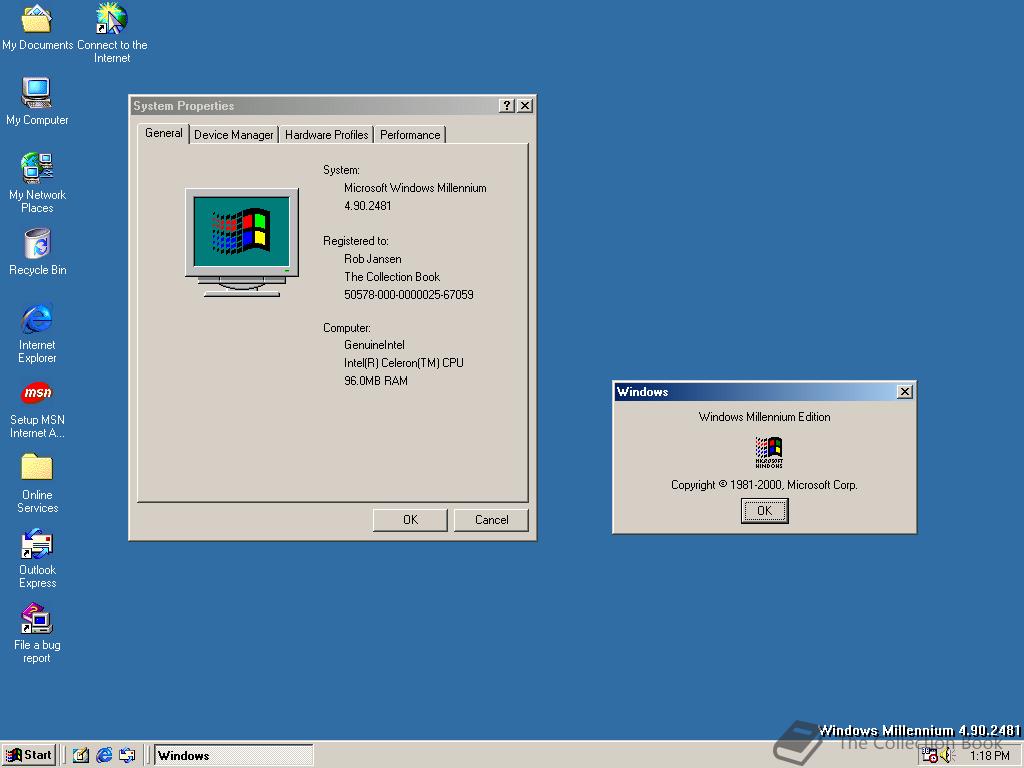Click the Task Scheduler tray icon
1024x768 pixels.
point(930,756)
